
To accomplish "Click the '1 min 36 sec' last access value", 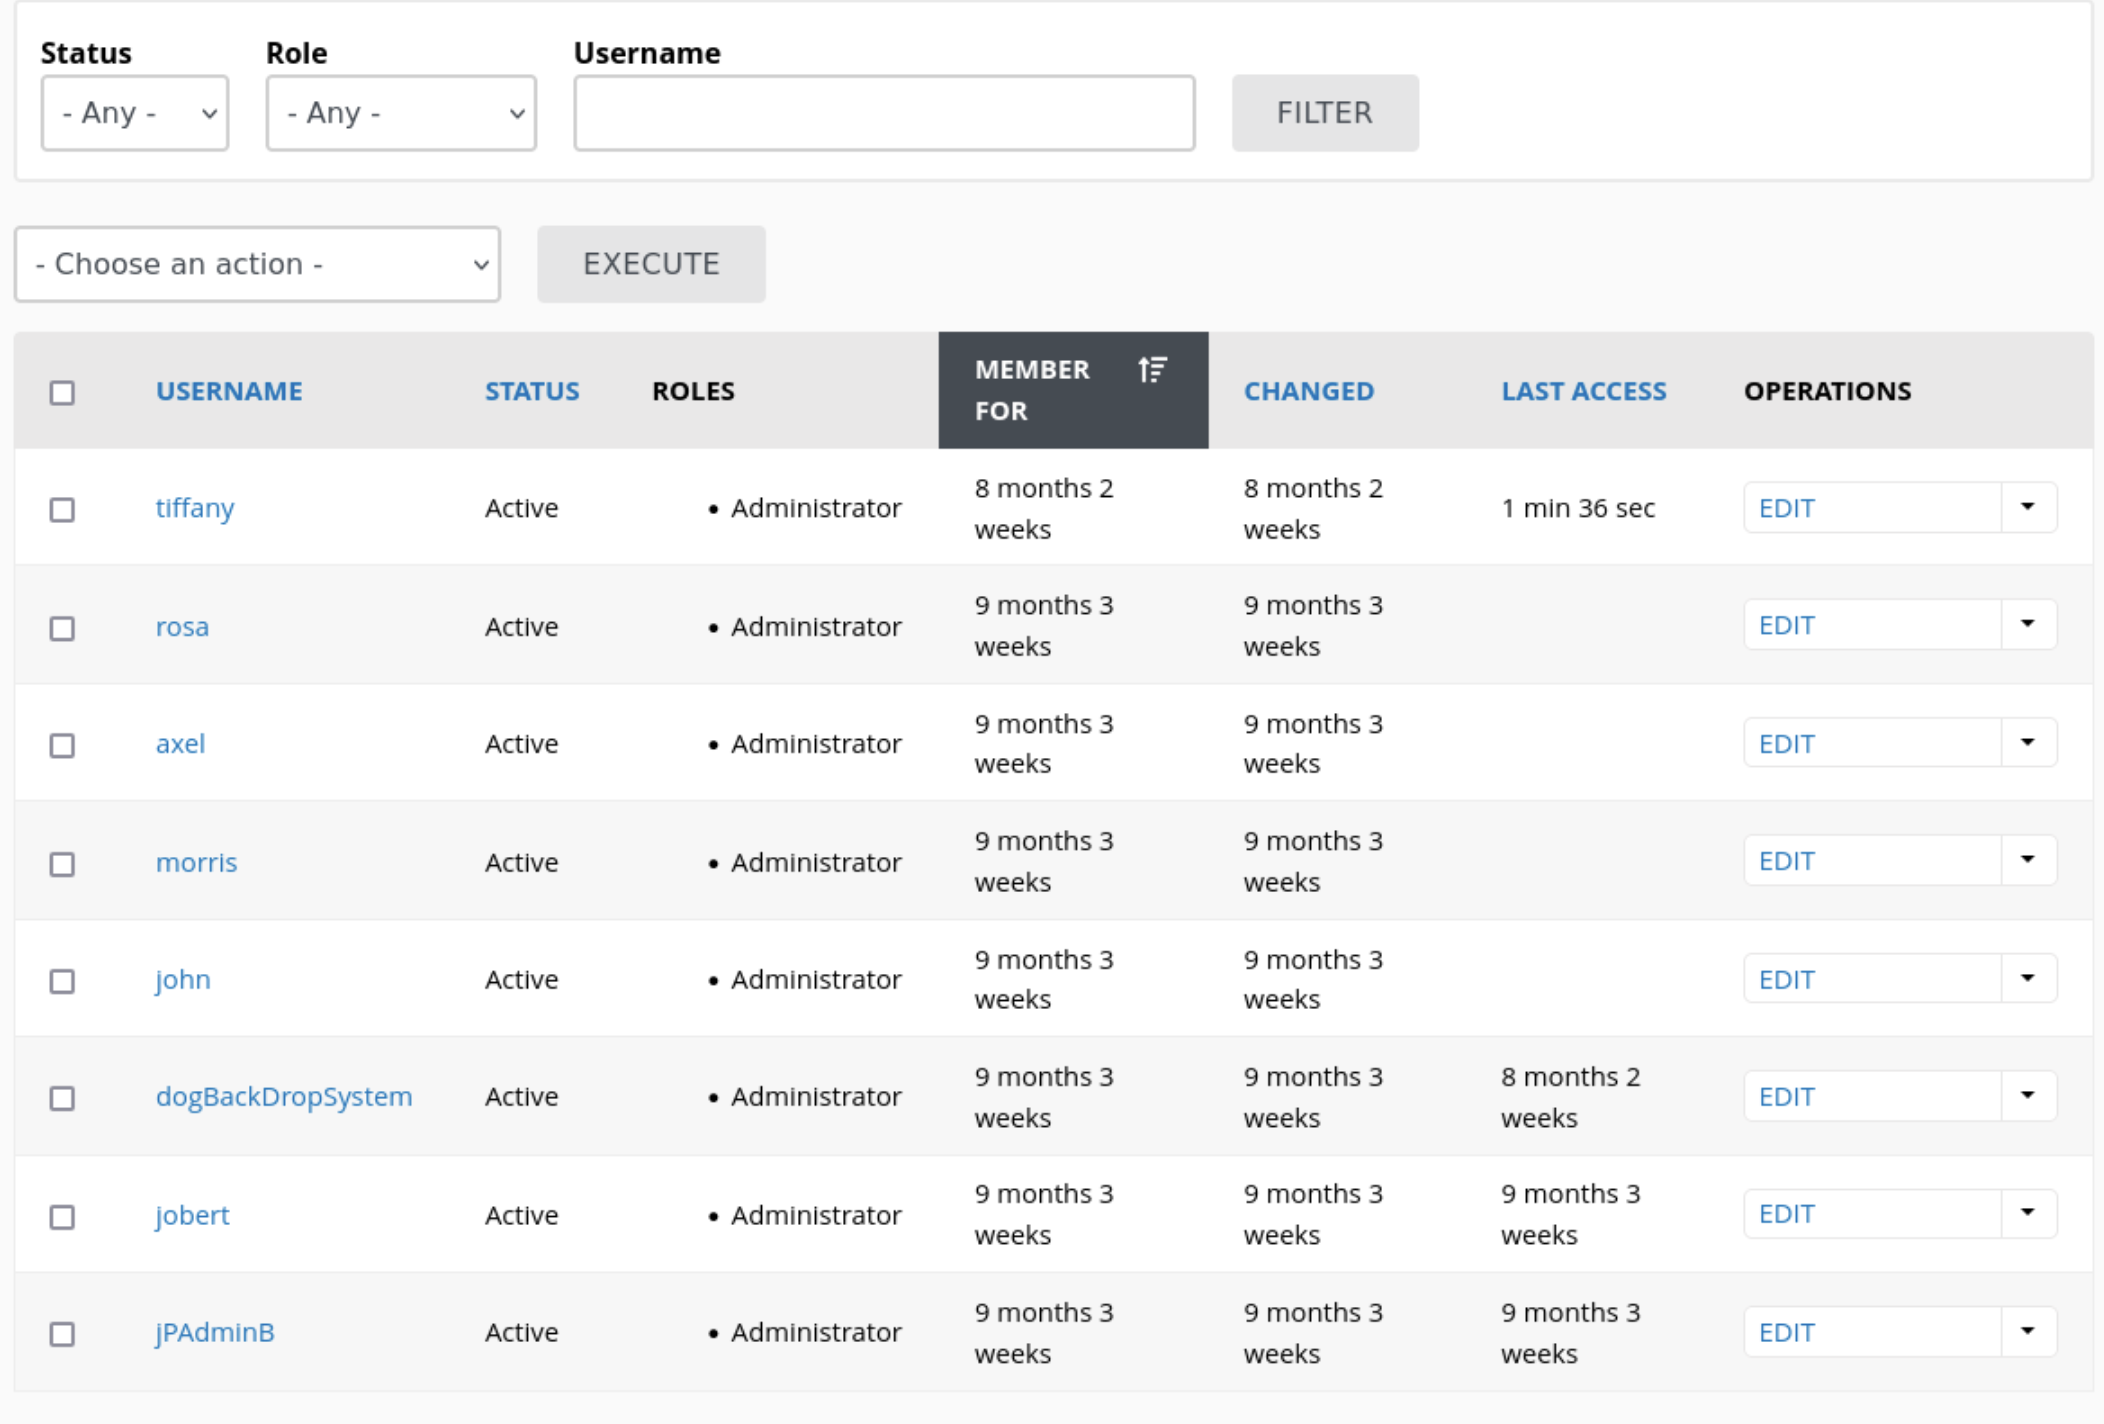I will coord(1578,508).
